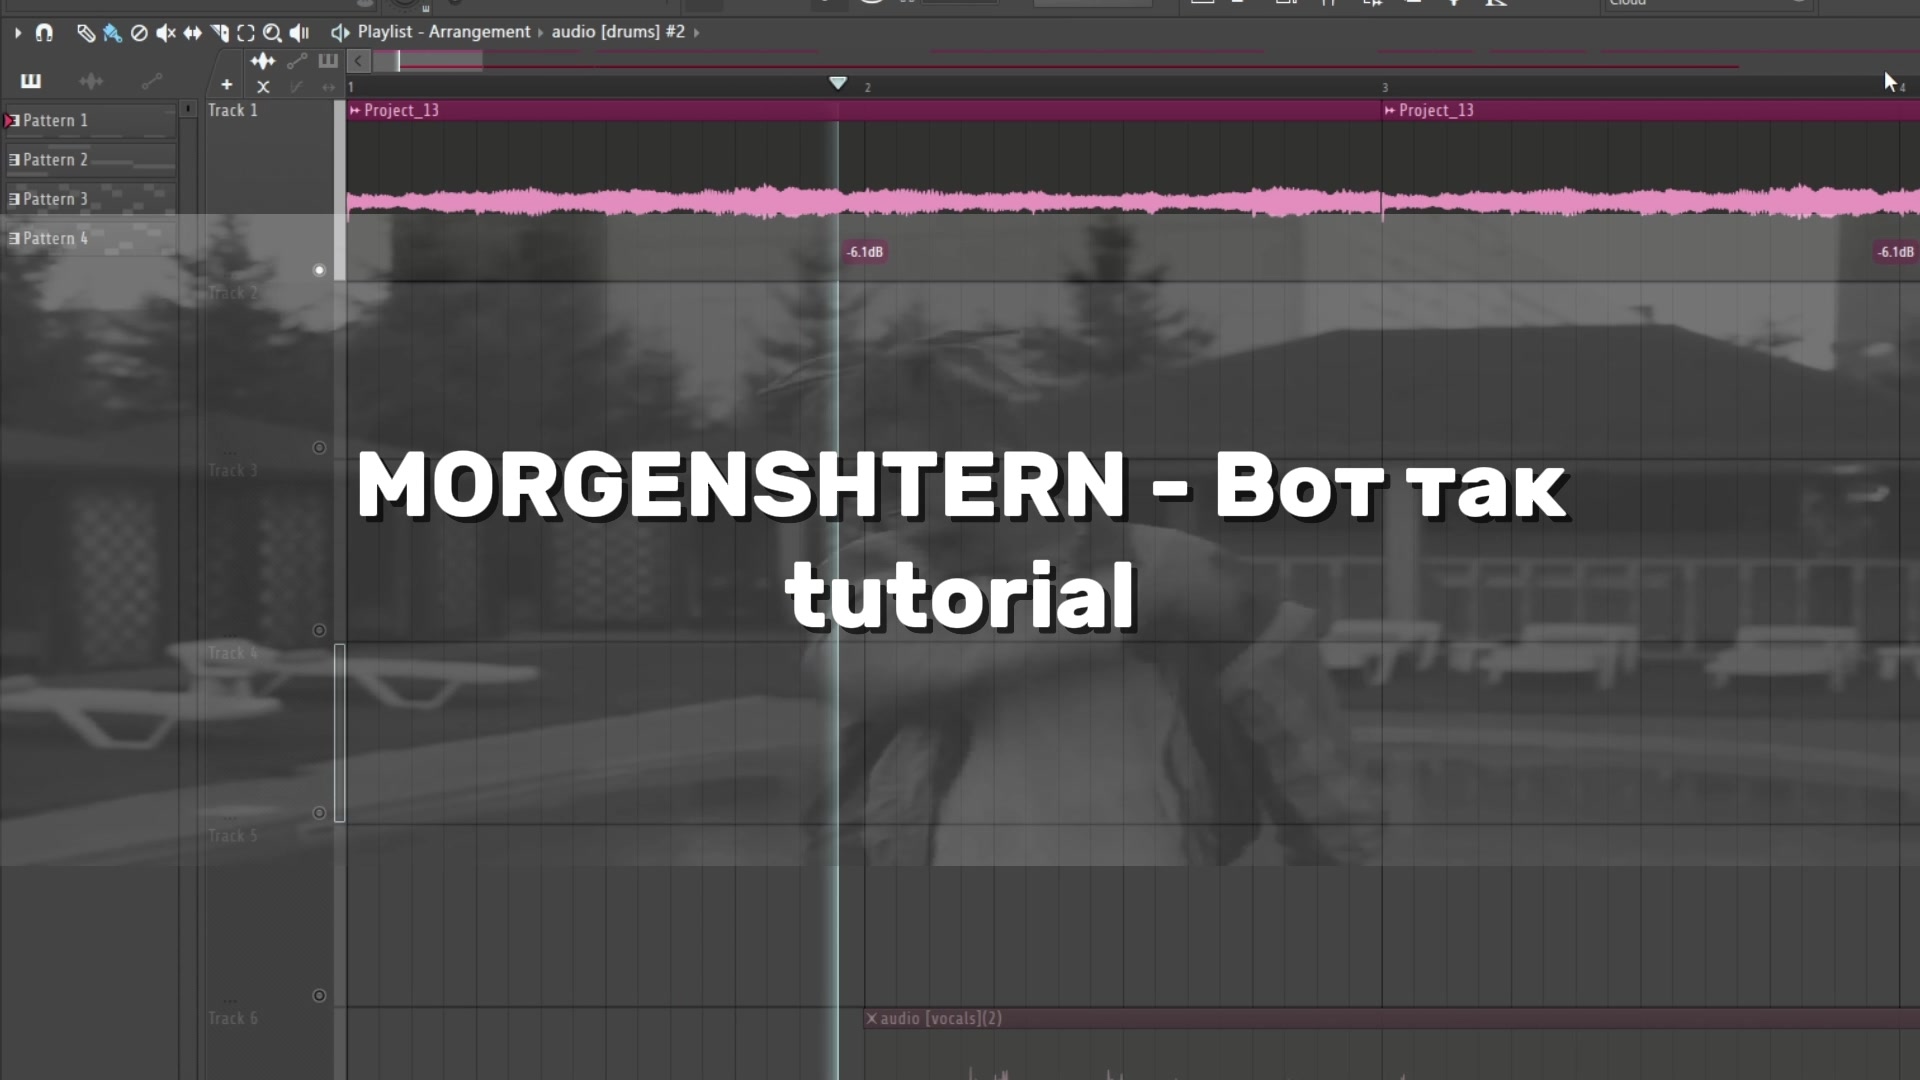Click the playlist speaker icon before title
Viewport: 1920px width, 1080px height.
[x=340, y=32]
